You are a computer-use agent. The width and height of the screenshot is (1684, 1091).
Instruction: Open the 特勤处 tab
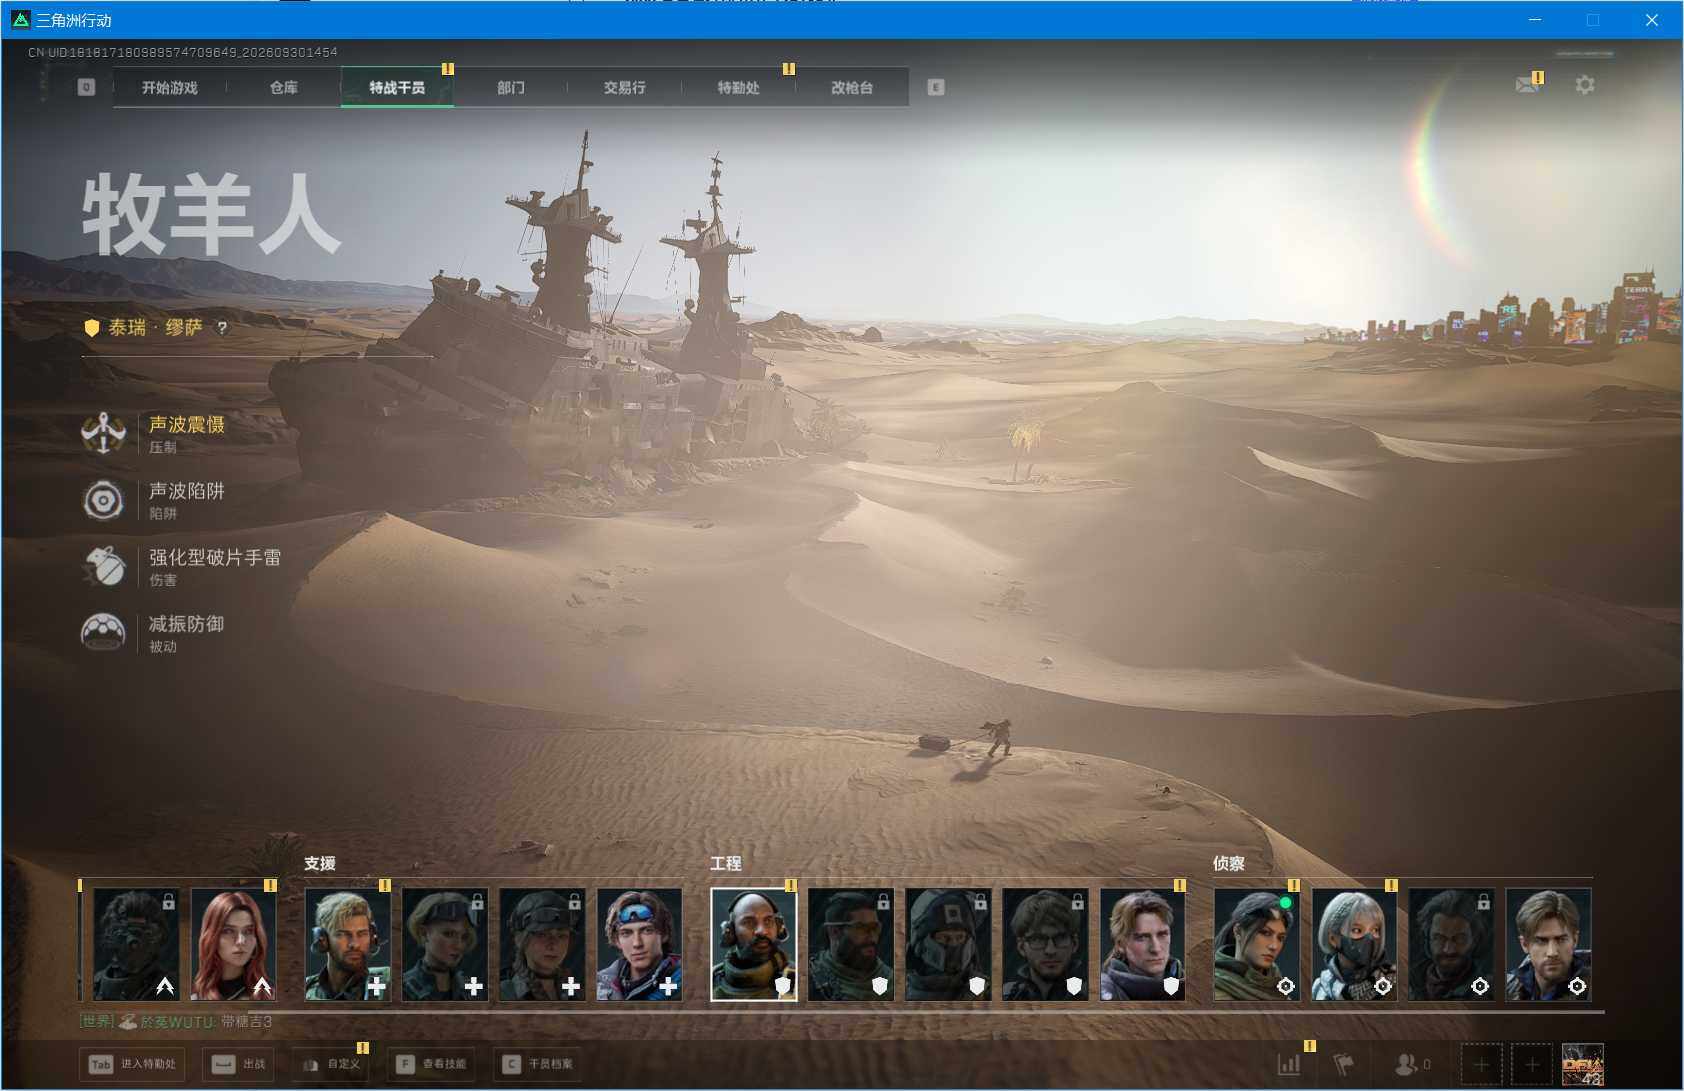[x=738, y=88]
